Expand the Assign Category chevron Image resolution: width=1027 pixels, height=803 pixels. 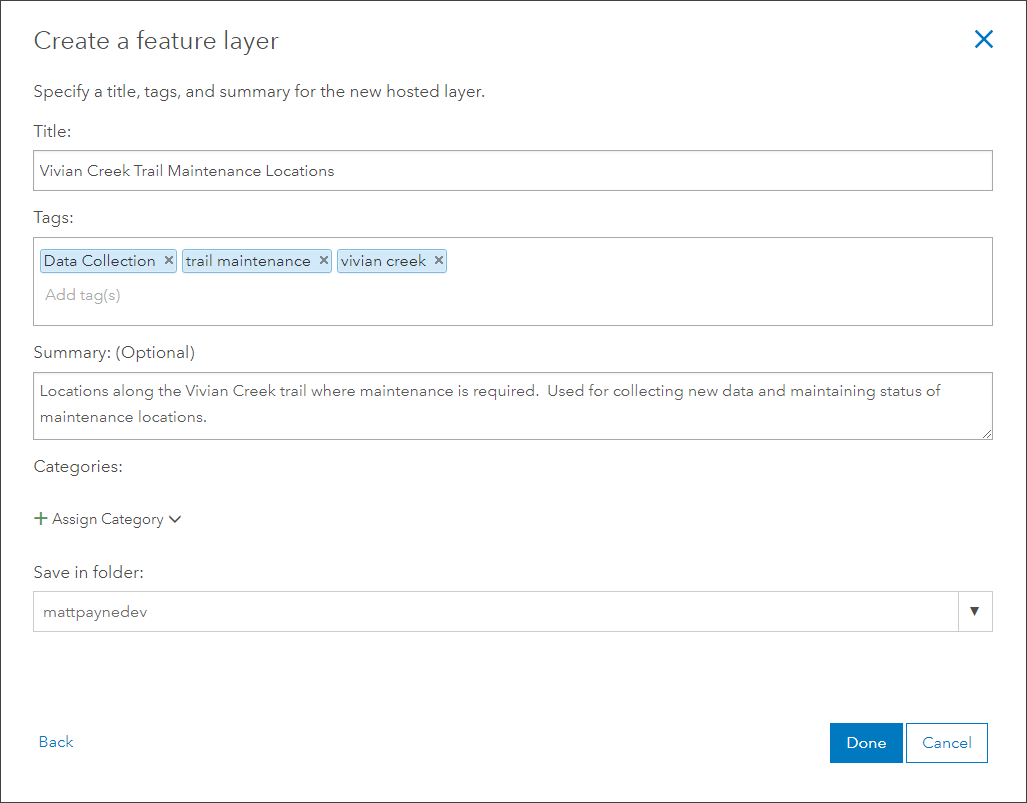tap(175, 519)
